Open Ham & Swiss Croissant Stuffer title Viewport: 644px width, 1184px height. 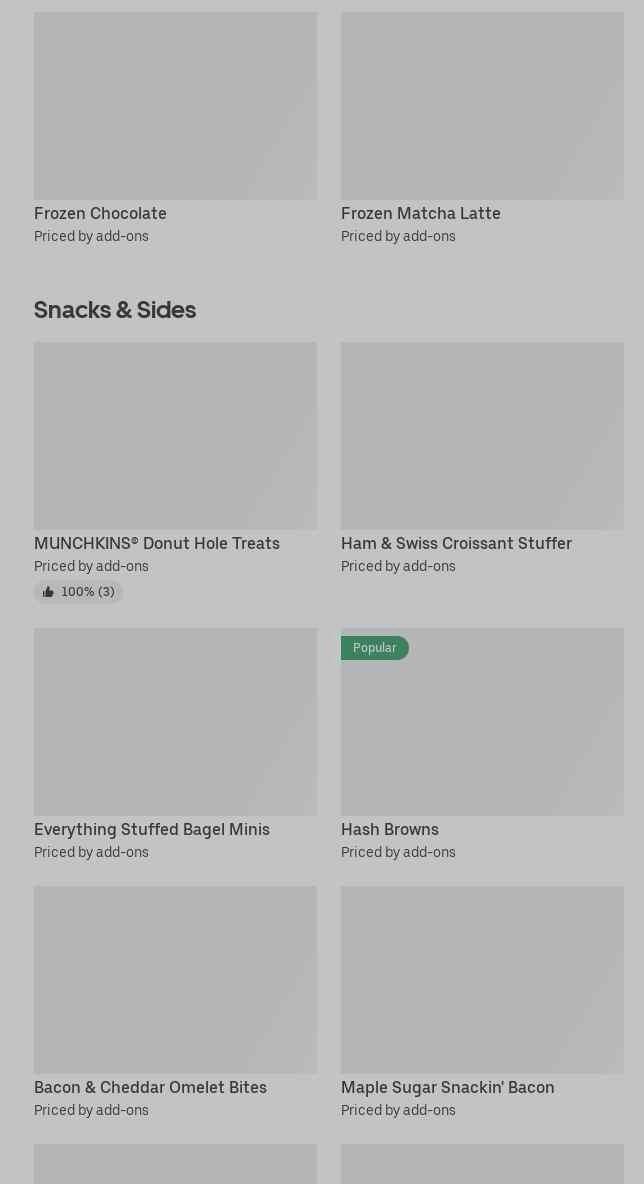(x=456, y=543)
